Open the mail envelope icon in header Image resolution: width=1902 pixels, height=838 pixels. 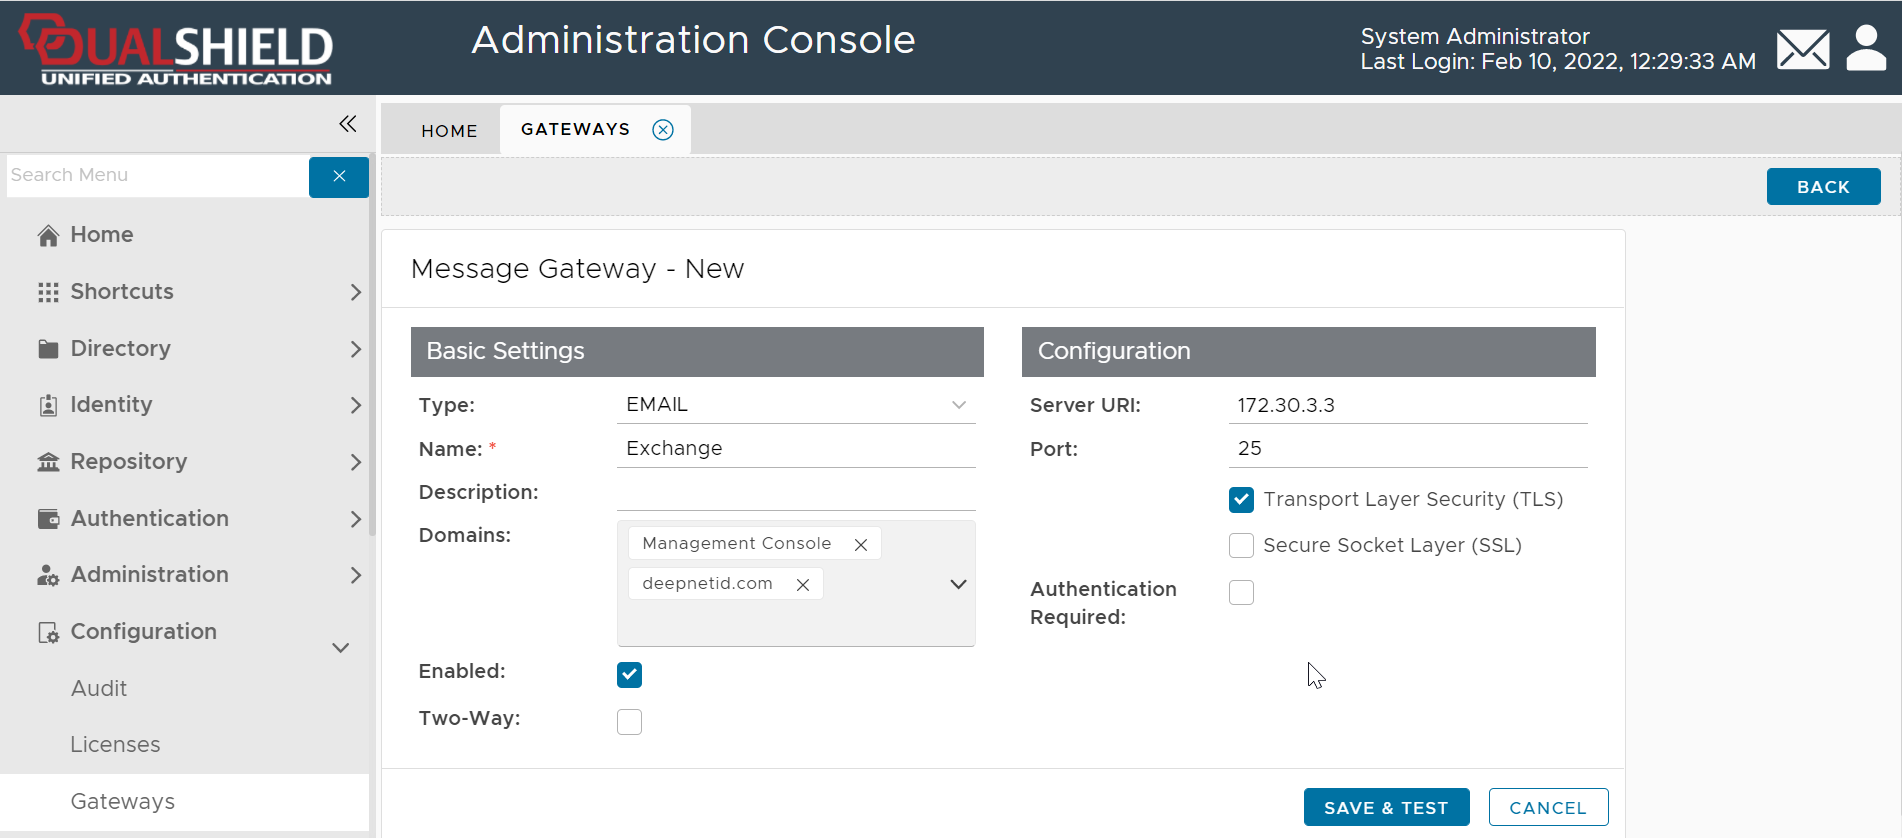[1802, 49]
